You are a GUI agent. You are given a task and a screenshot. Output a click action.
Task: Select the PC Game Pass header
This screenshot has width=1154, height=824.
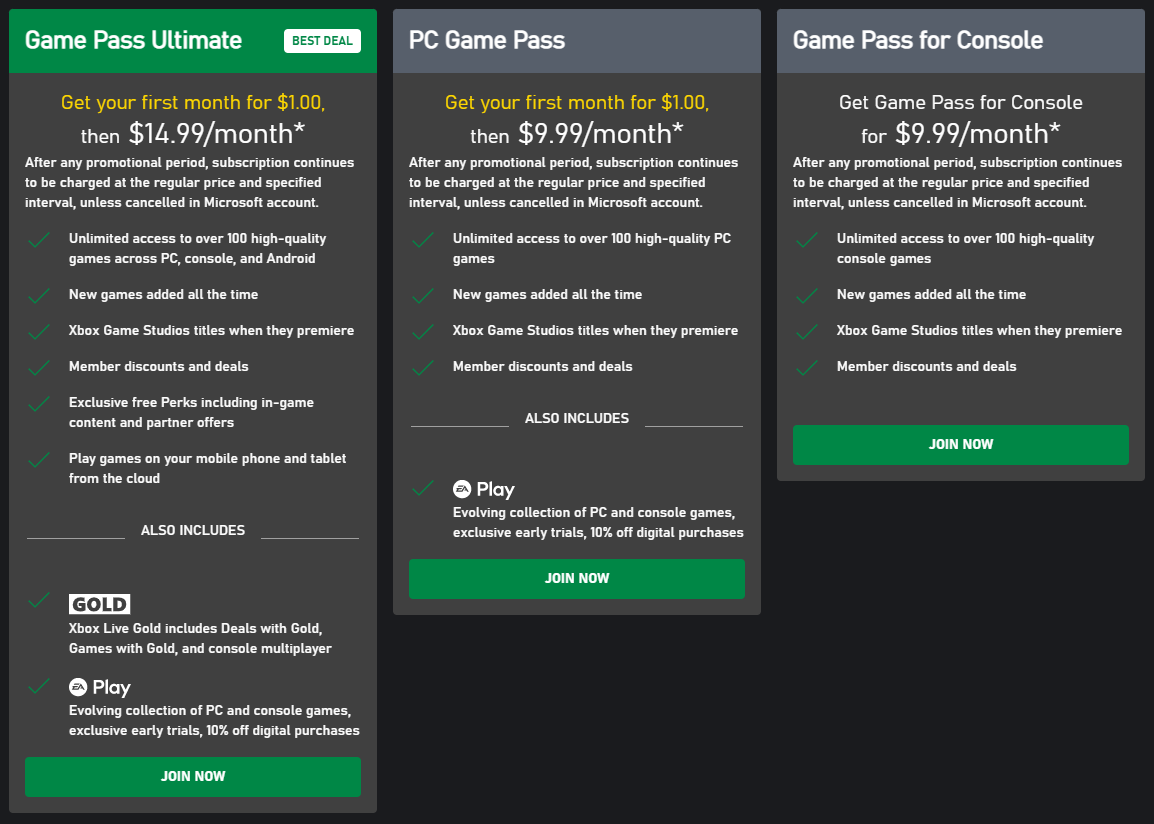[x=487, y=40]
